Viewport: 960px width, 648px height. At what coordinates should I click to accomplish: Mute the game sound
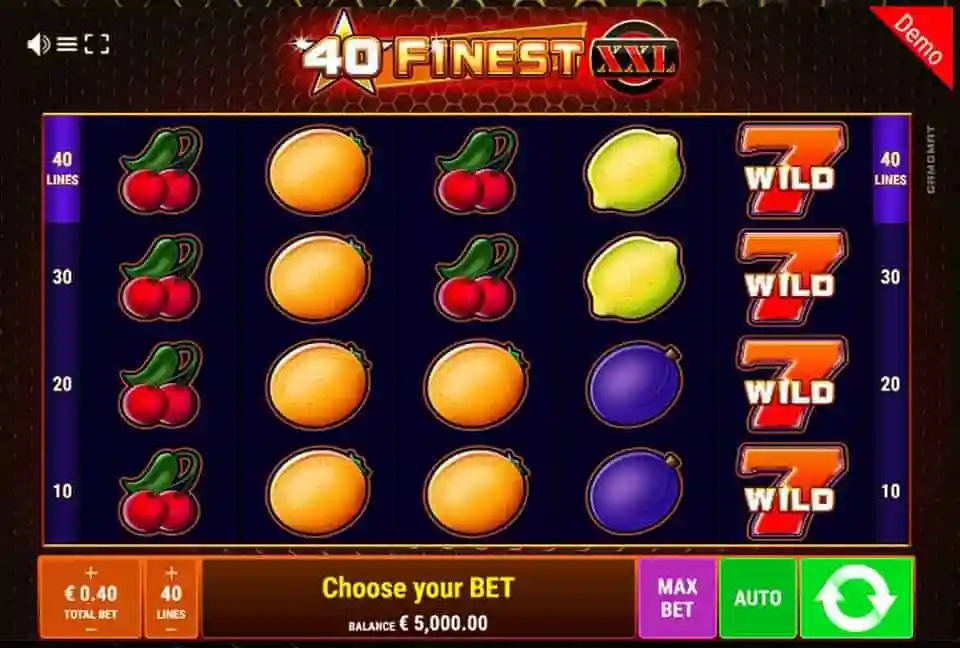coord(39,45)
